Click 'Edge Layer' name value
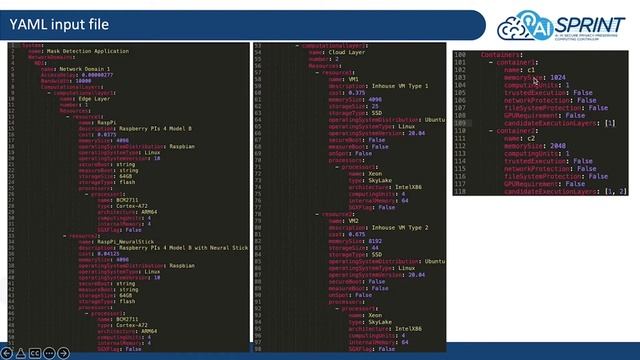The height and width of the screenshot is (360, 640). pyautogui.click(x=94, y=99)
